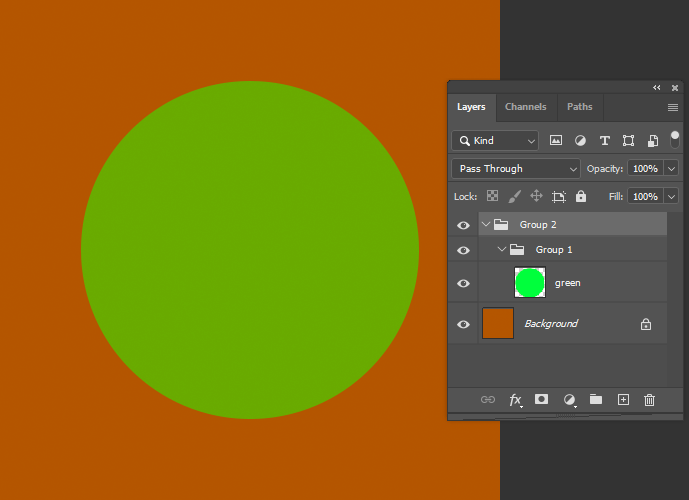Image resolution: width=689 pixels, height=500 pixels.
Task: Select Group 2 folder icon
Action: [501, 225]
